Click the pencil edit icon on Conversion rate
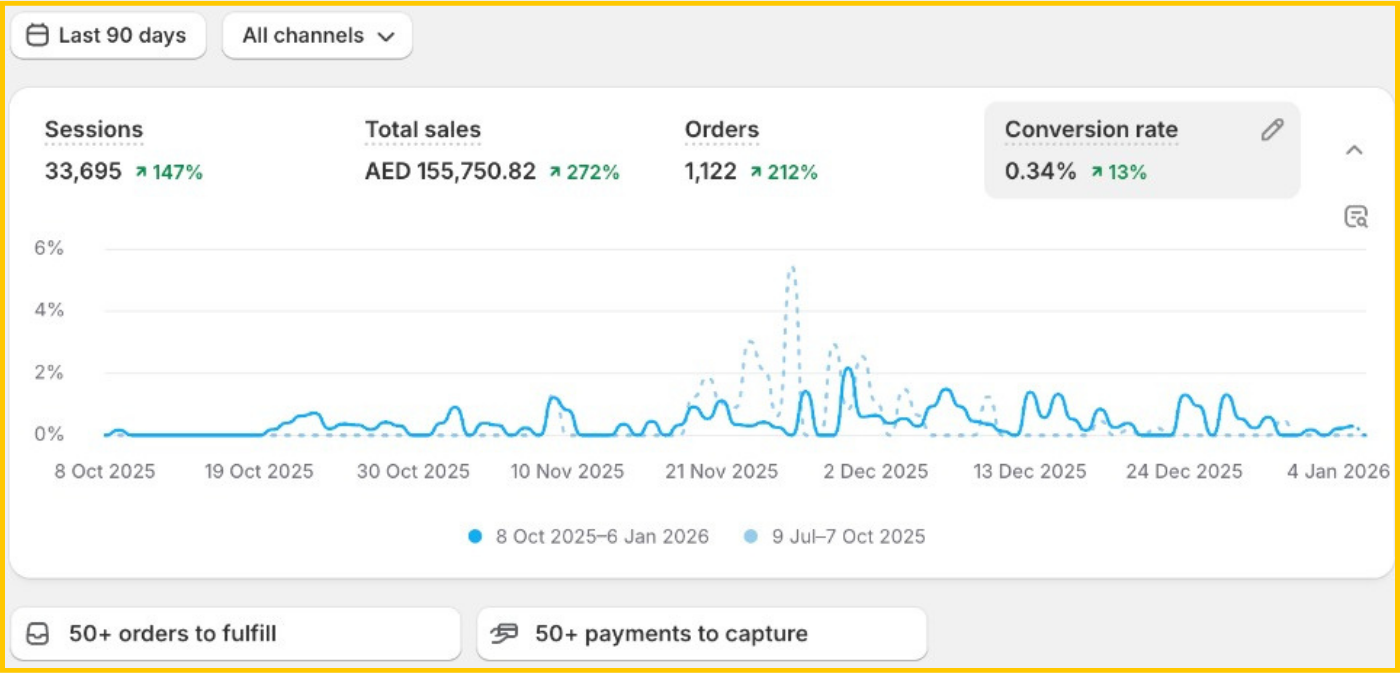The height and width of the screenshot is (673, 1400). [x=1271, y=130]
